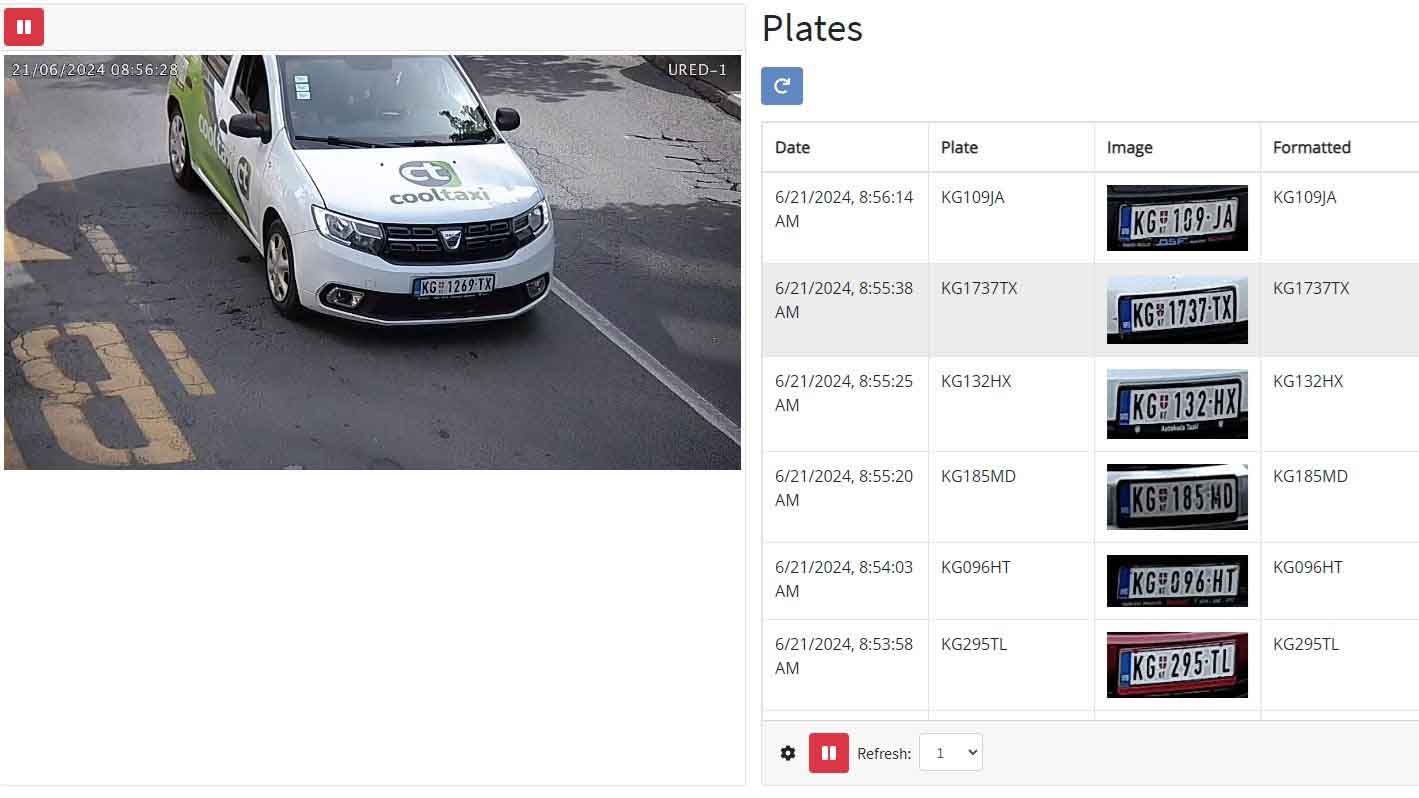Click the blue refresh plates button
This screenshot has width=1419, height=798.
tap(782, 86)
